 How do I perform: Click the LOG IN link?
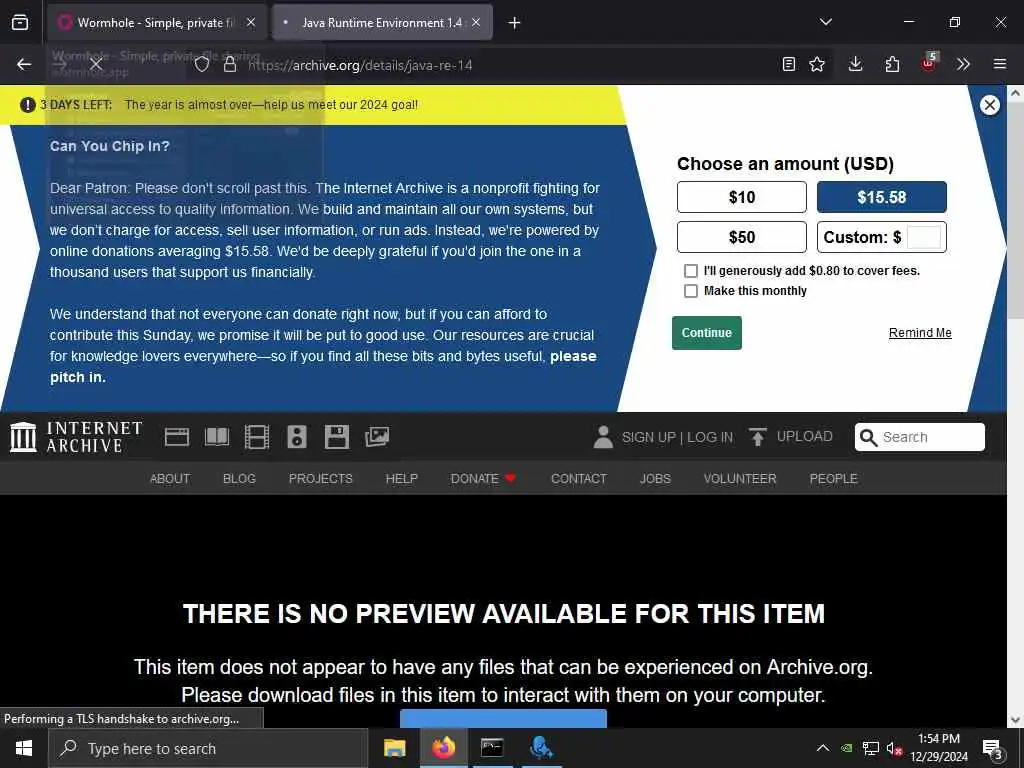pos(710,438)
